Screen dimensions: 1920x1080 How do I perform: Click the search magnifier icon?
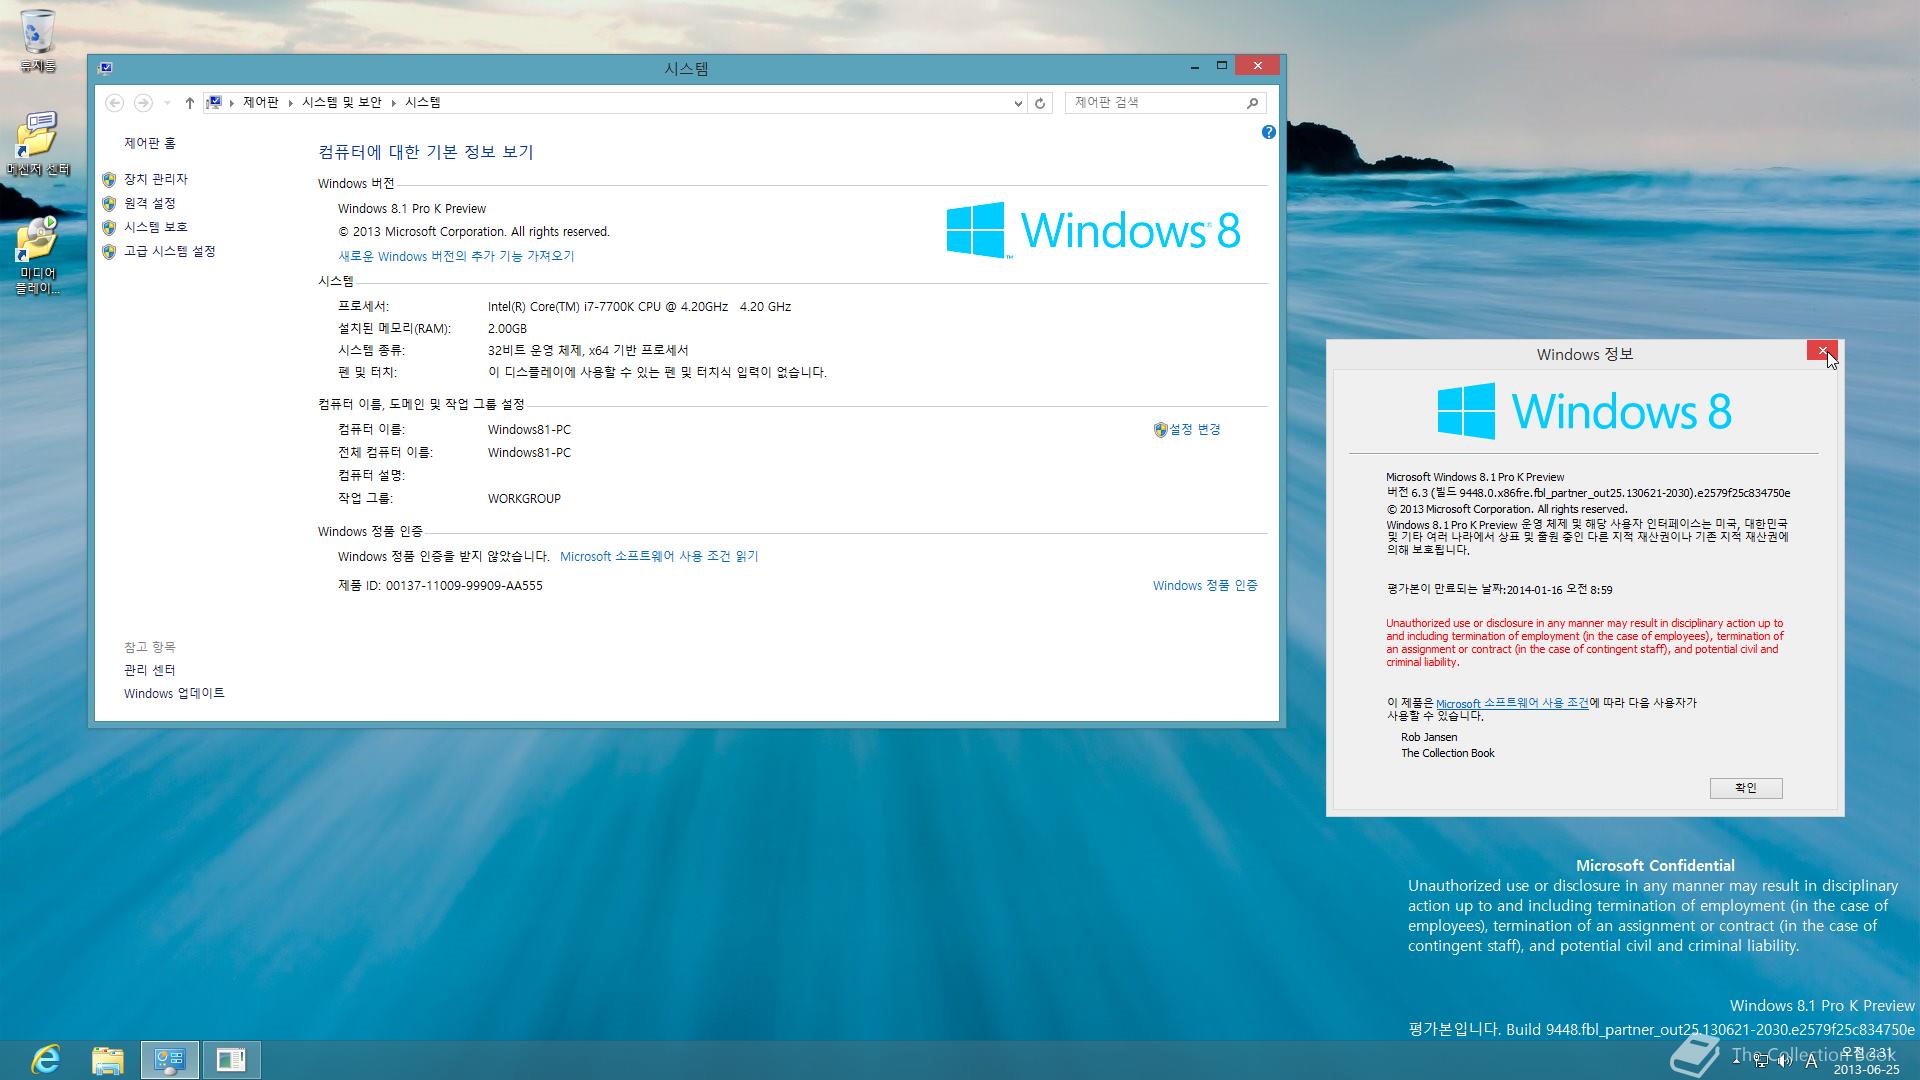point(1252,103)
